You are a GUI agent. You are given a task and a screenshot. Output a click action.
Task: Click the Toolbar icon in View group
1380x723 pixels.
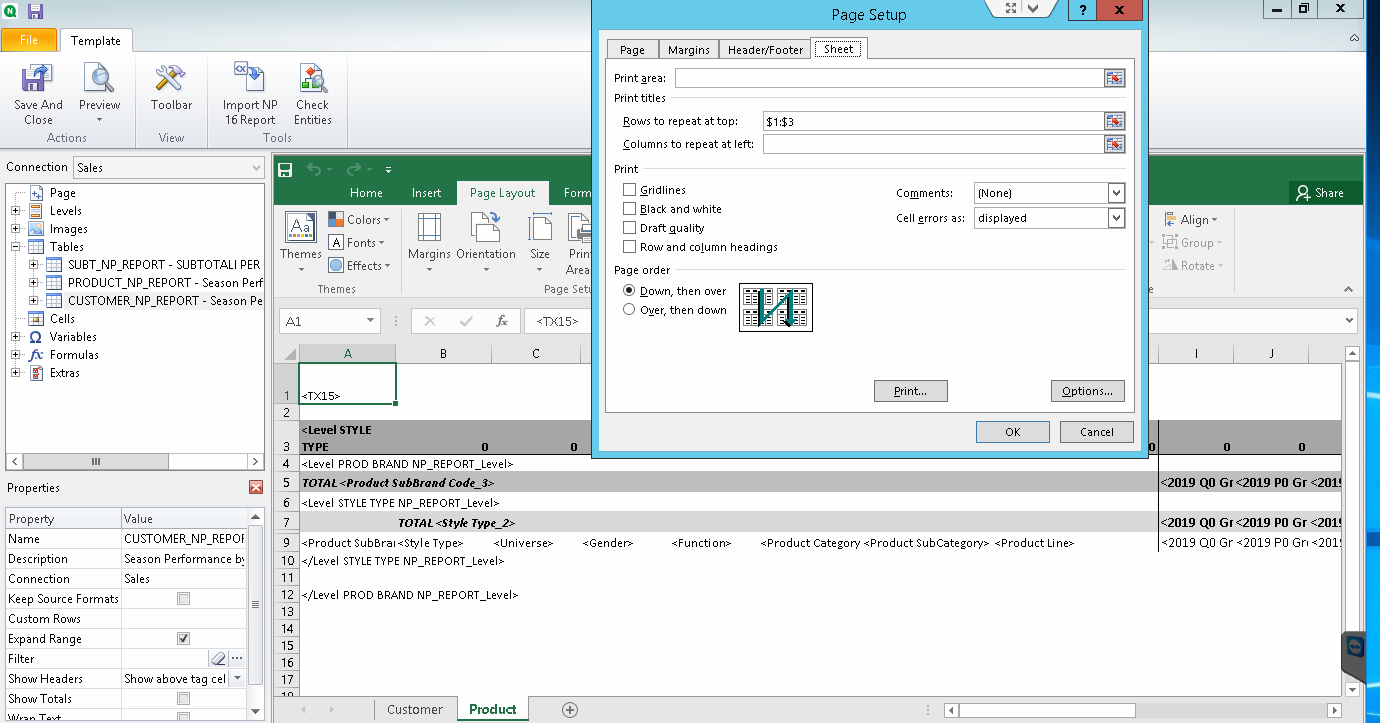click(170, 90)
